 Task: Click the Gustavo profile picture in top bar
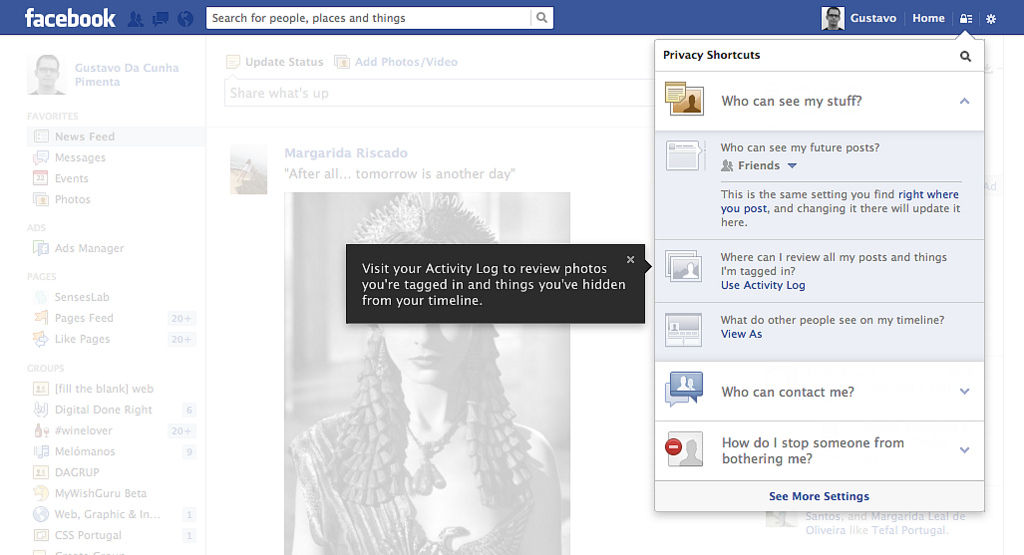(833, 18)
